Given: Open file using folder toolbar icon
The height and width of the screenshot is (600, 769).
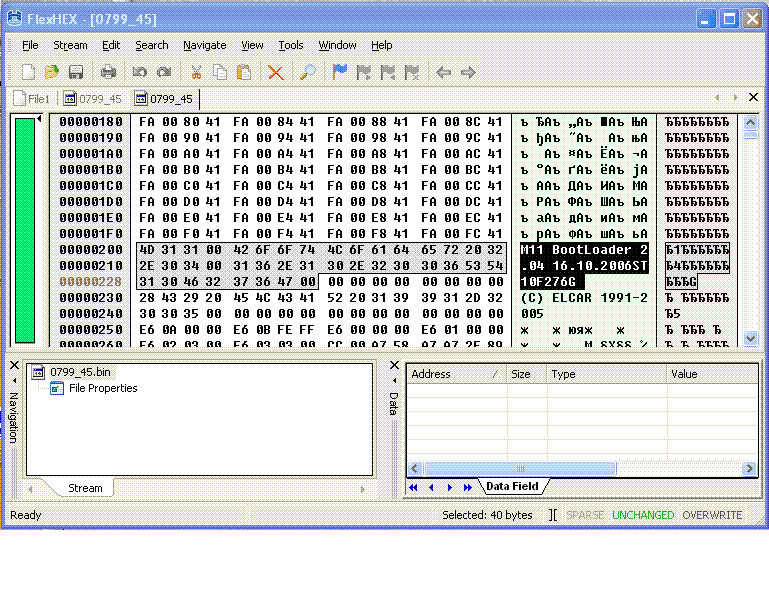Looking at the screenshot, I should pos(51,73).
